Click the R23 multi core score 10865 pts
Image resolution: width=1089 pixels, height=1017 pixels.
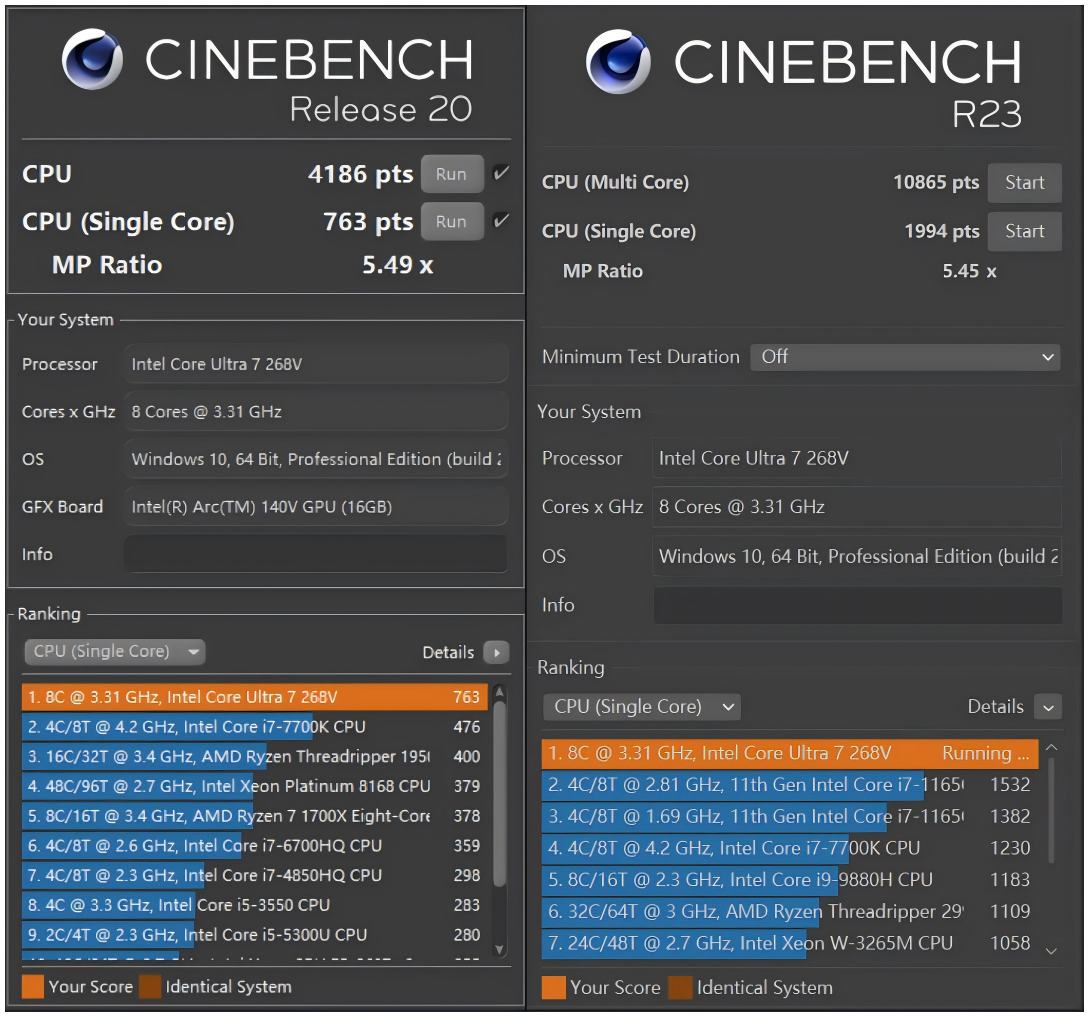pos(936,183)
